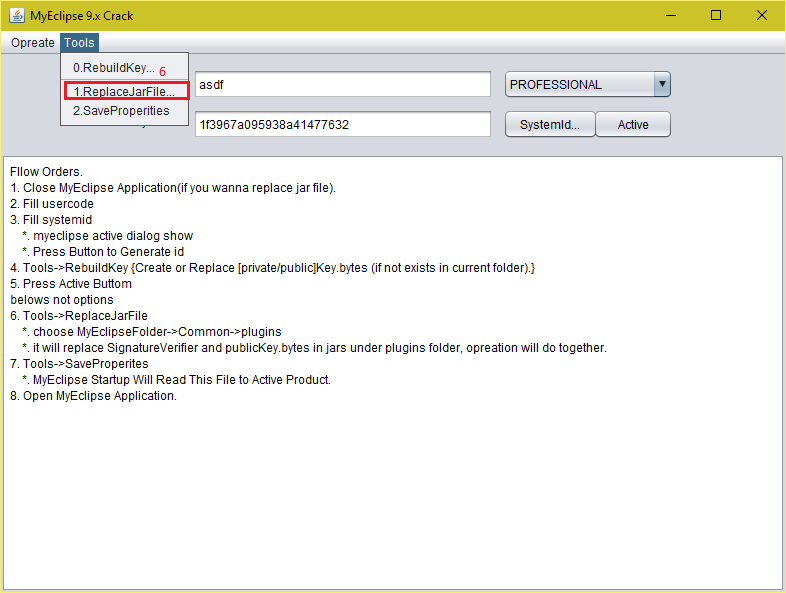Screen dimensions: 786x593
Task: Choose 2.SaveProperities menu entry
Action: (124, 111)
